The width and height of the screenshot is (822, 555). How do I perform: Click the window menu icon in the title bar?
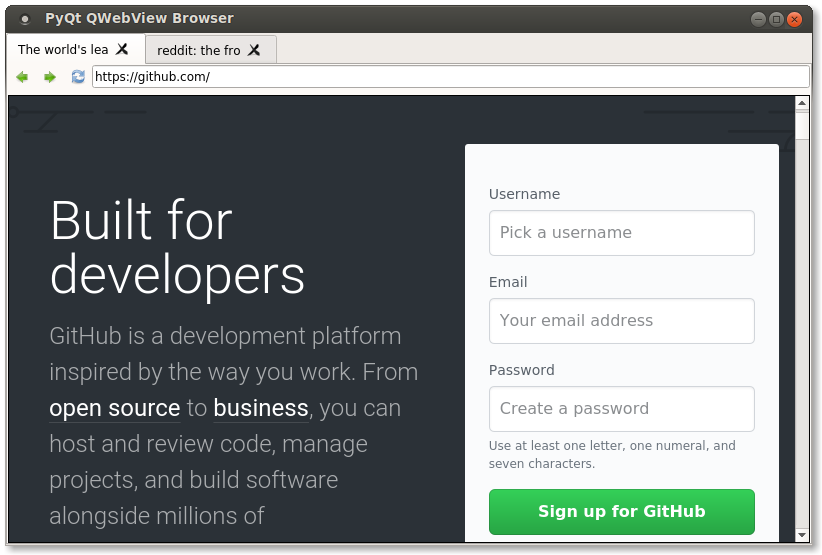tap(25, 19)
